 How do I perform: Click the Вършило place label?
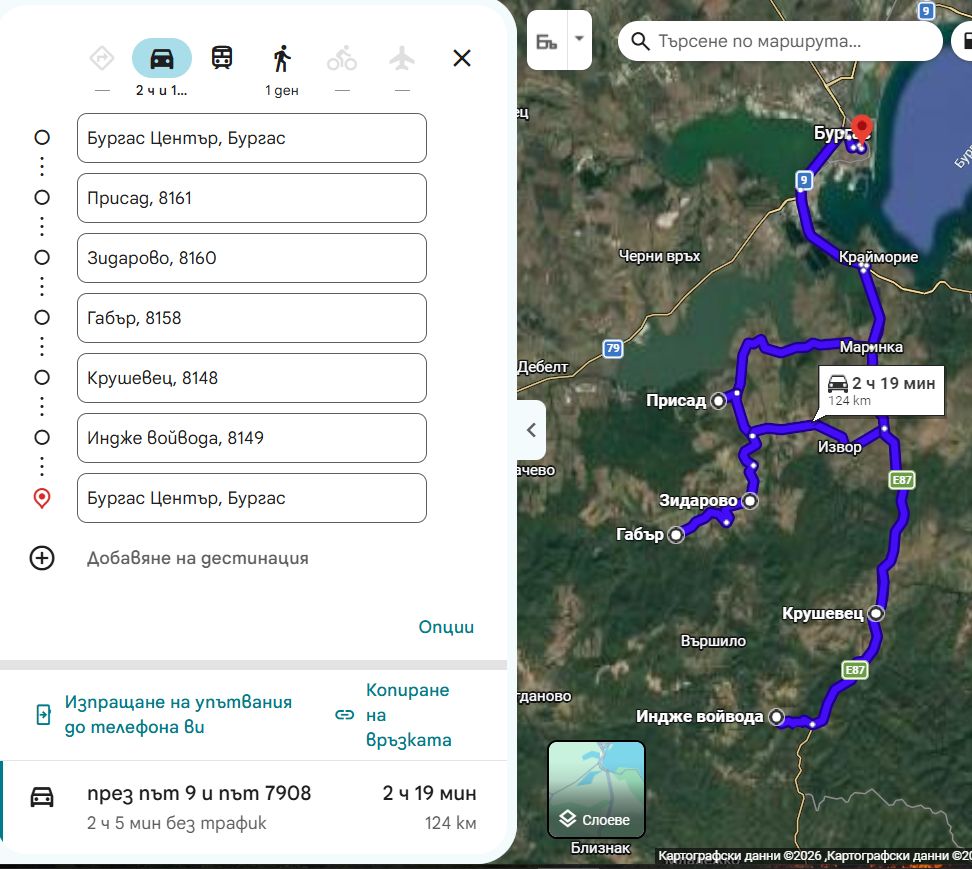coord(714,641)
